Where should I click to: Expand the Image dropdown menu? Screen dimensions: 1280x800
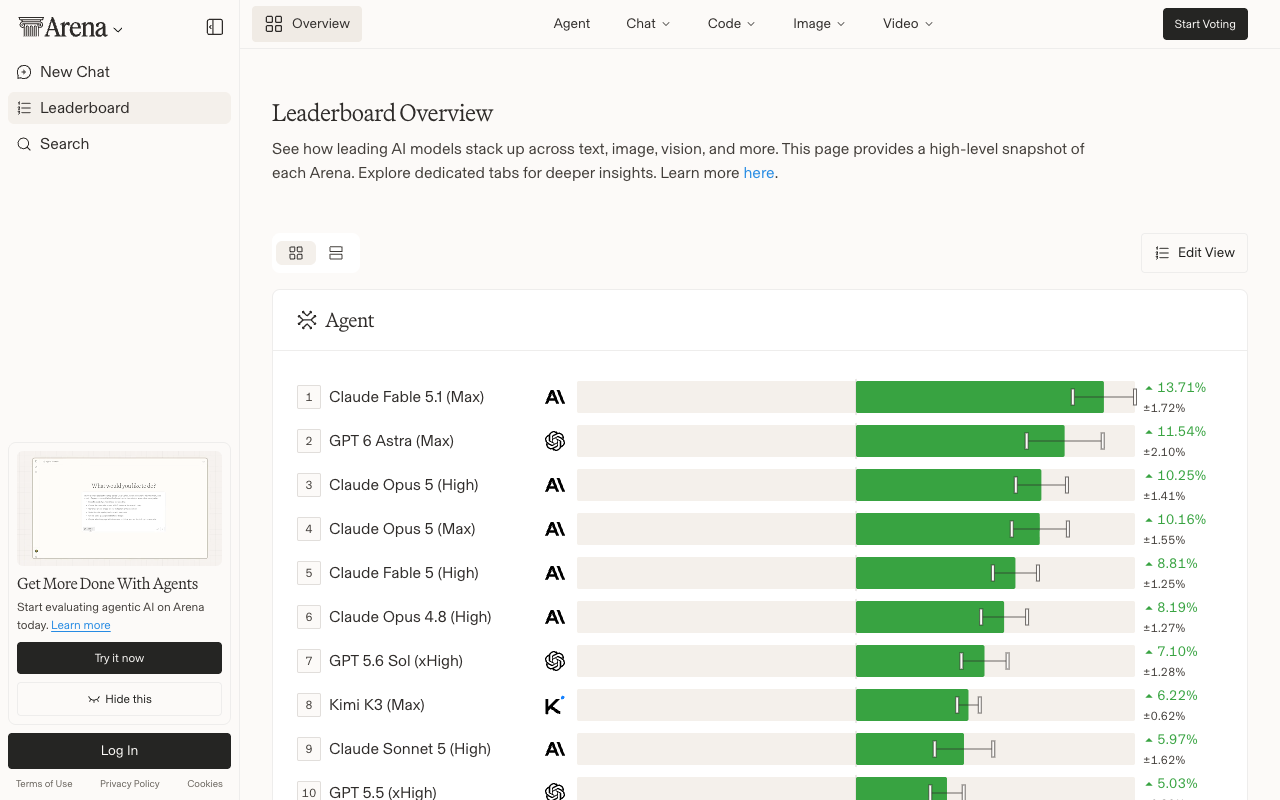pyautogui.click(x=819, y=24)
